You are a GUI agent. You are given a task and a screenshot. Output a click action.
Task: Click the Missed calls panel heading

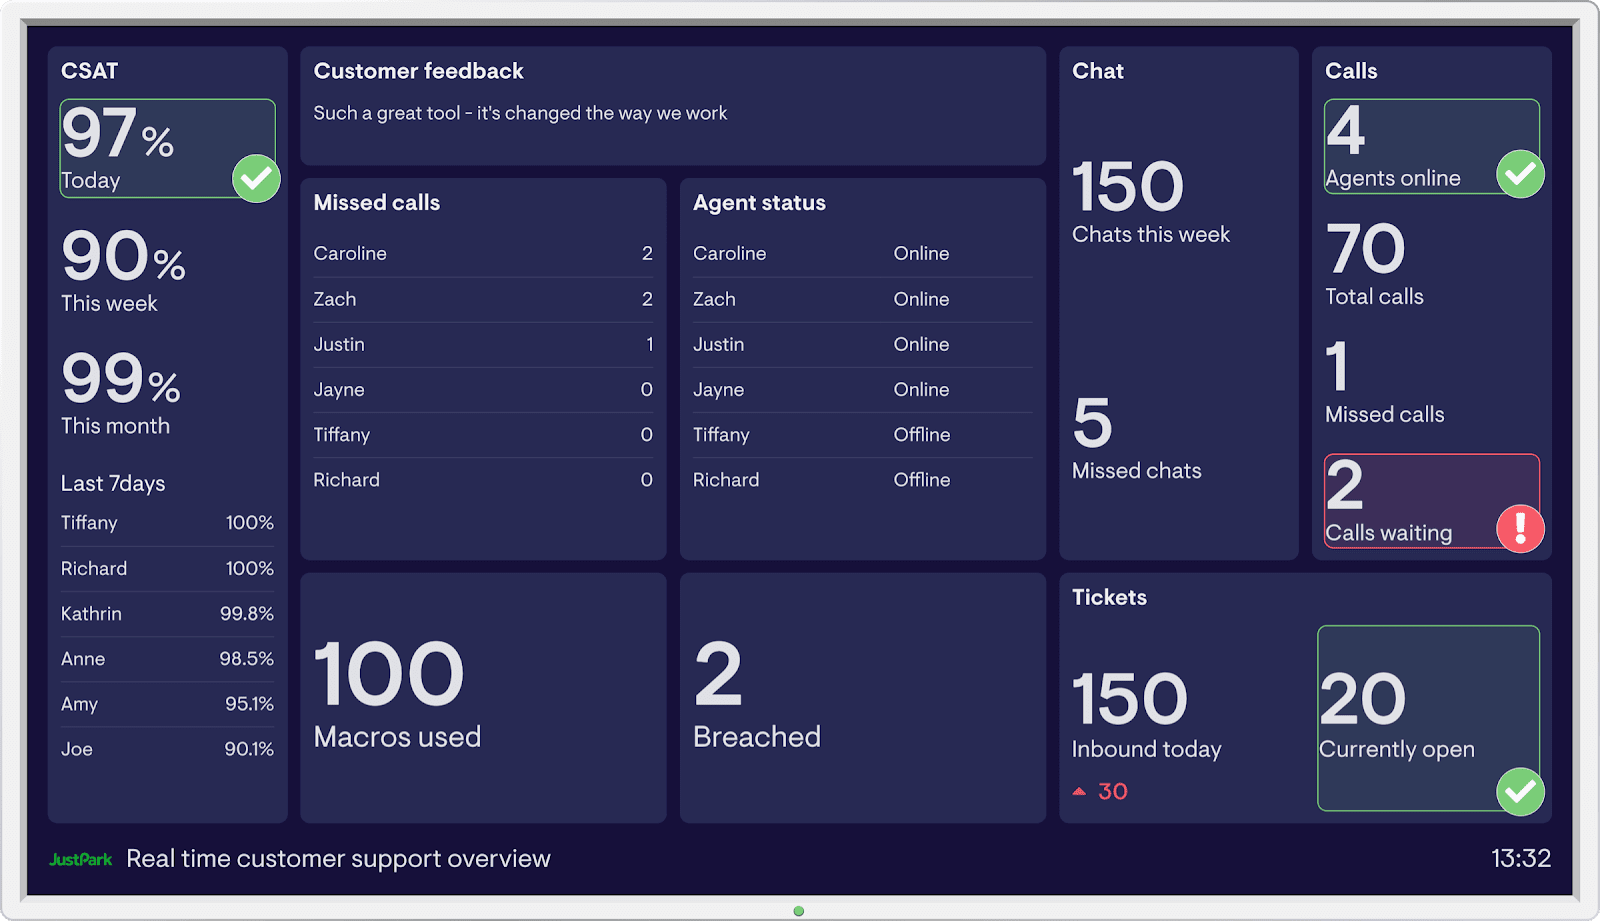376,202
